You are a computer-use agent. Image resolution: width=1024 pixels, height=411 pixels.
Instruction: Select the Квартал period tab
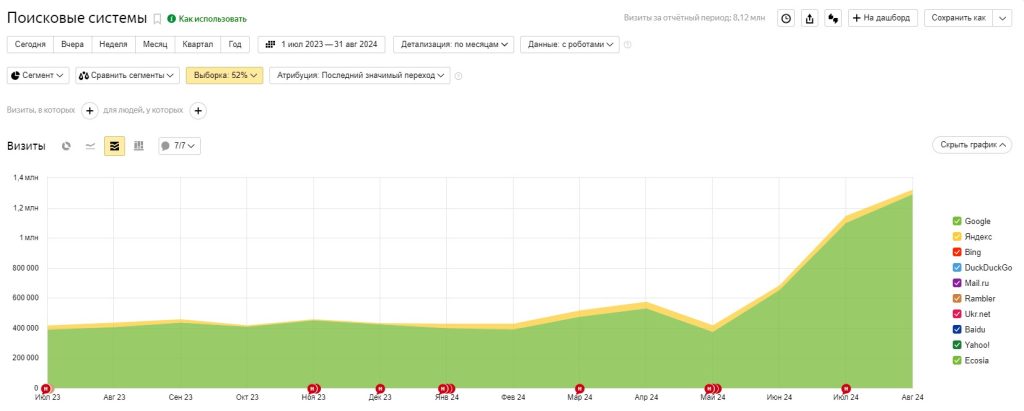tap(198, 44)
